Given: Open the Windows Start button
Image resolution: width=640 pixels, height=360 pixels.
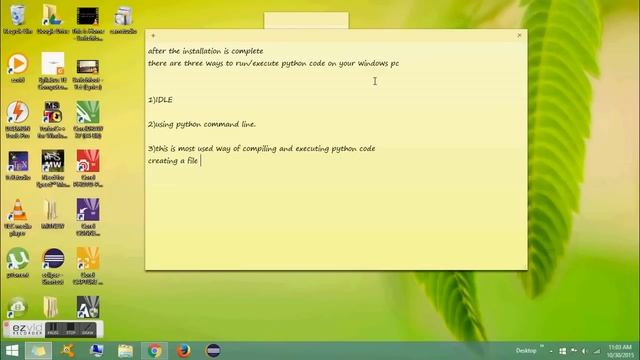Looking at the screenshot, I should (12, 351).
